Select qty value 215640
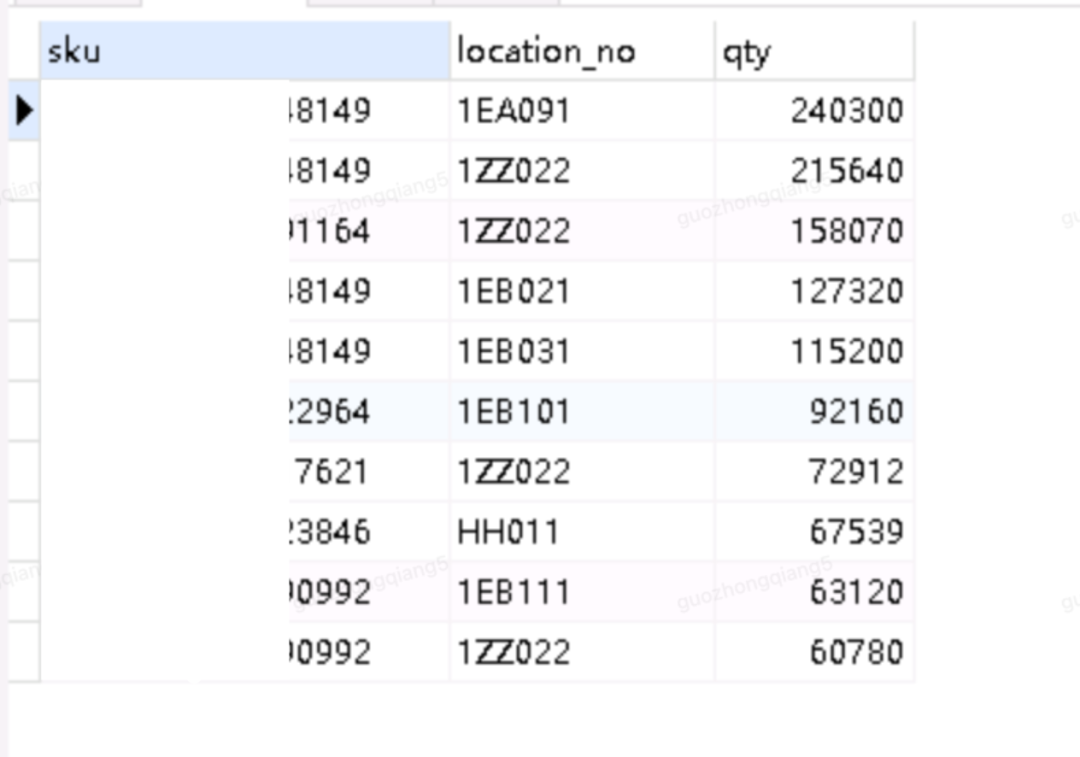Image resolution: width=1080 pixels, height=757 pixels. pyautogui.click(x=815, y=171)
